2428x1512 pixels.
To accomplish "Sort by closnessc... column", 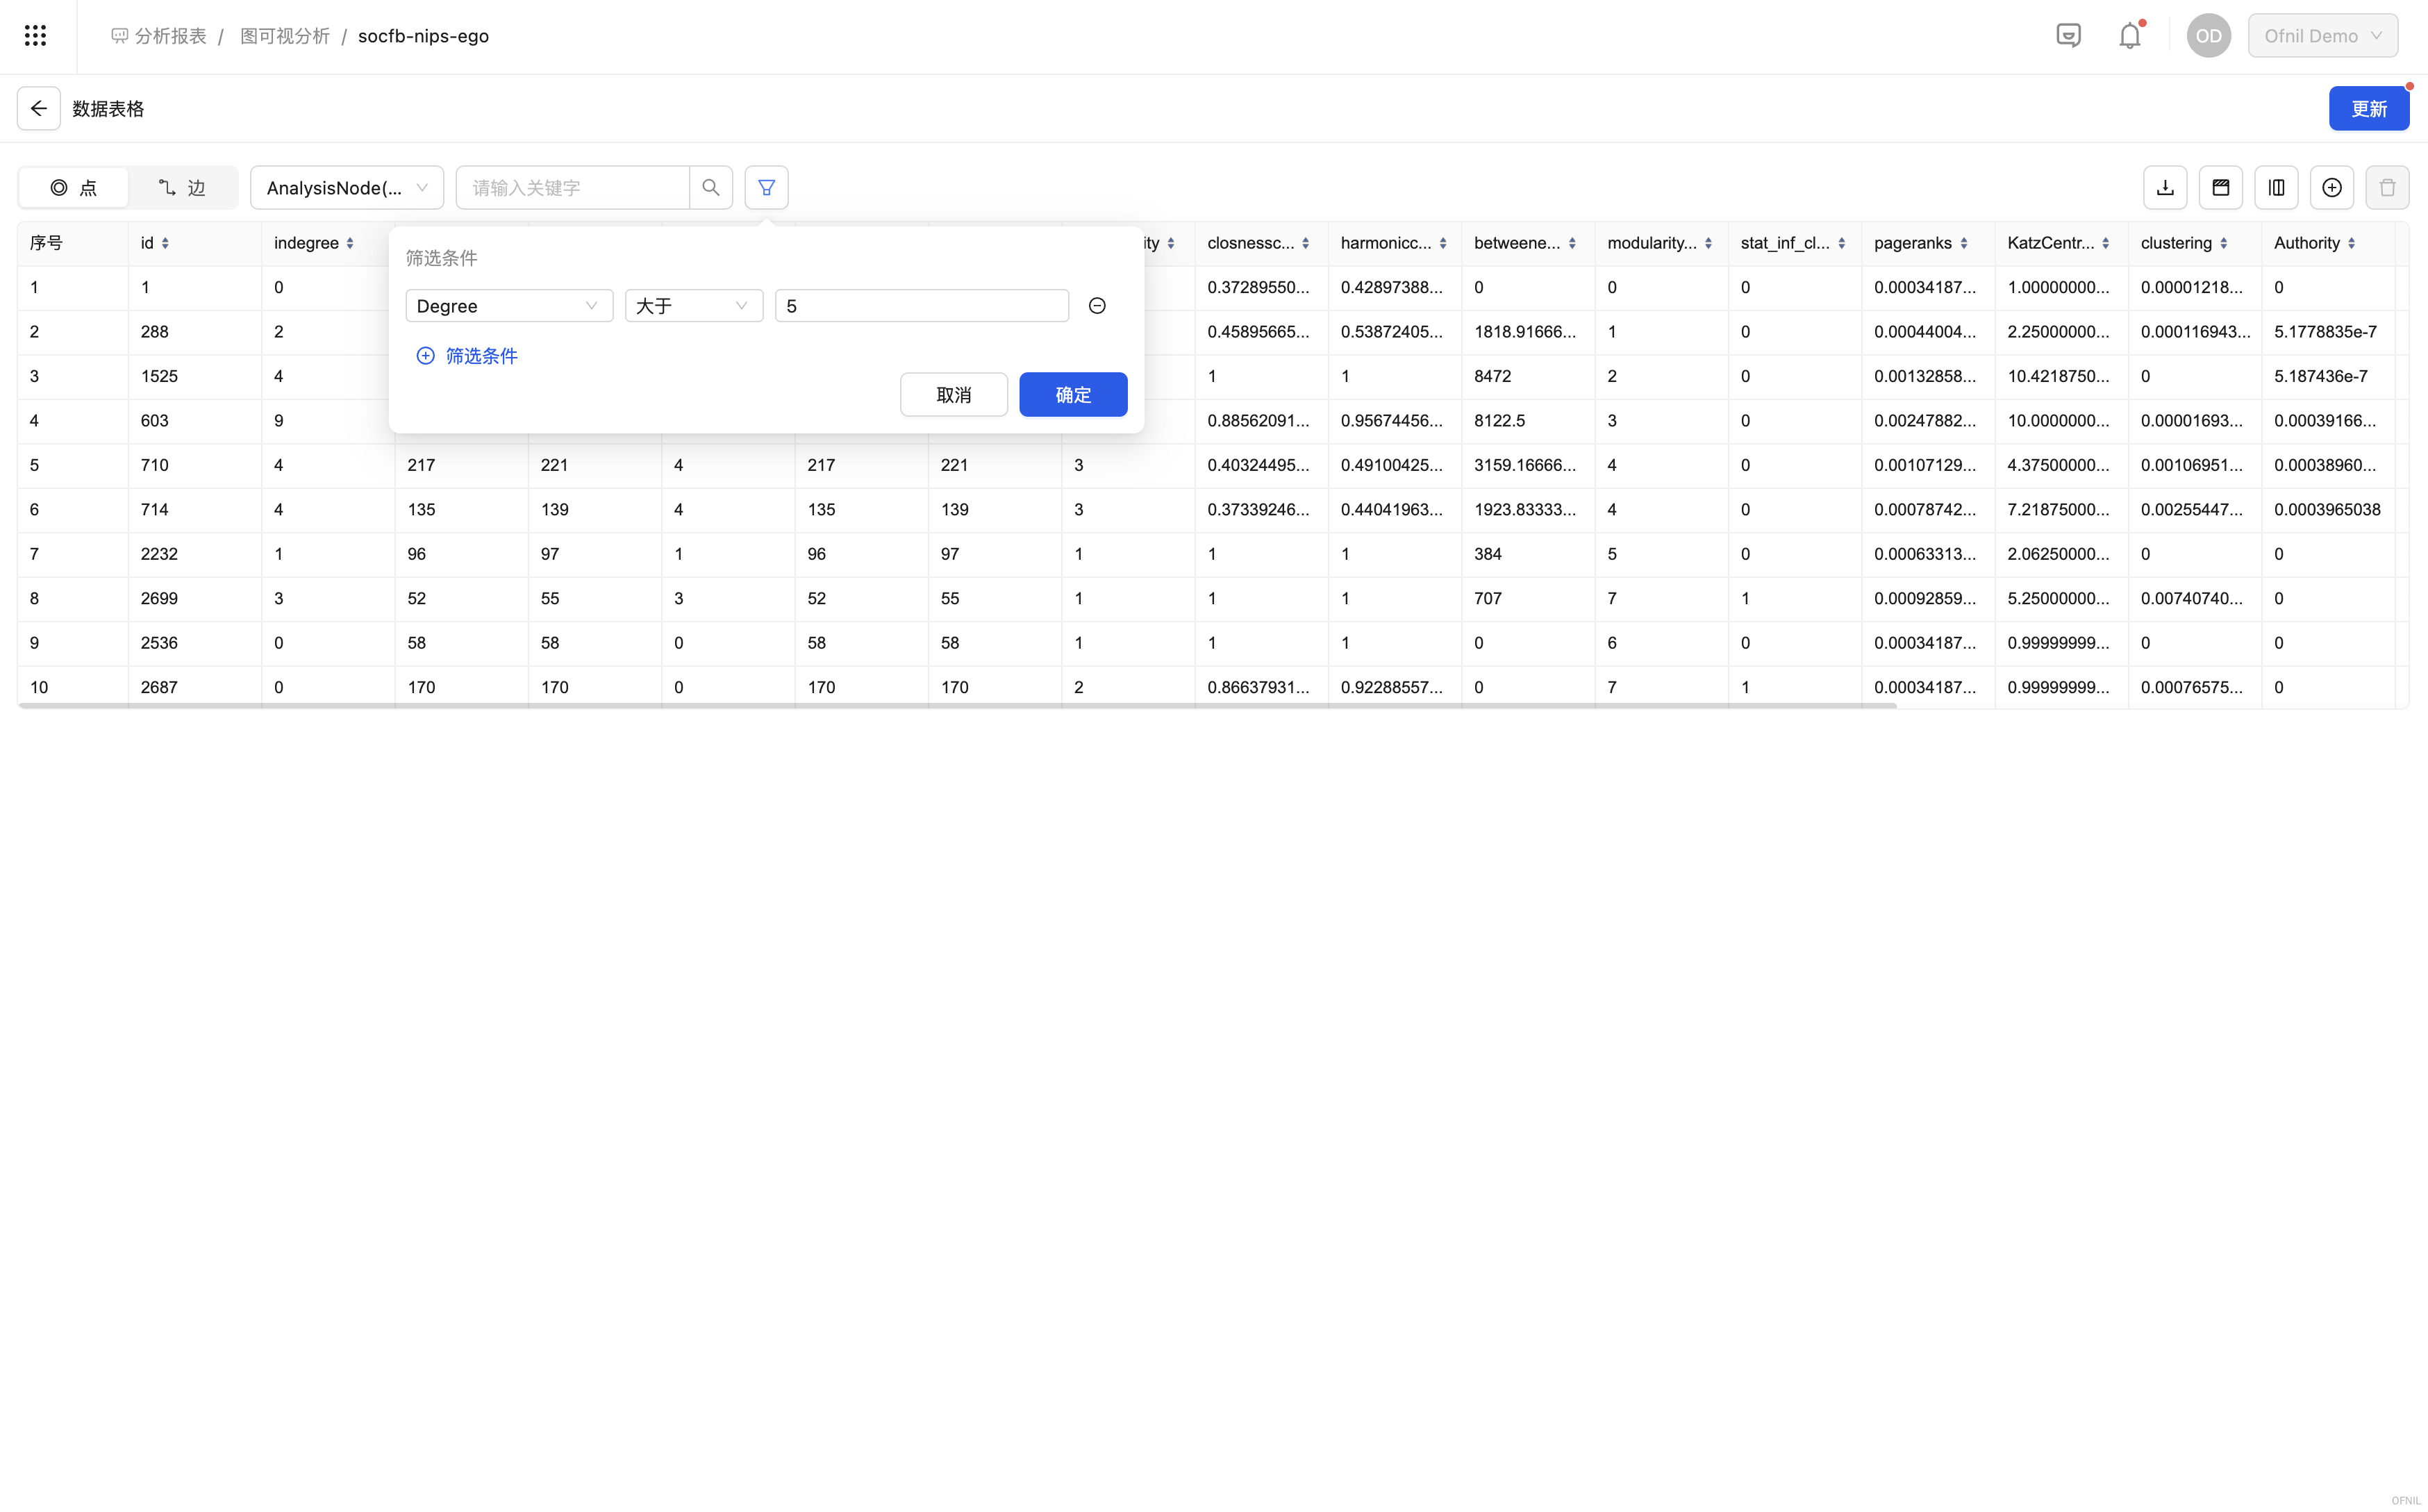I will click(x=1305, y=243).
